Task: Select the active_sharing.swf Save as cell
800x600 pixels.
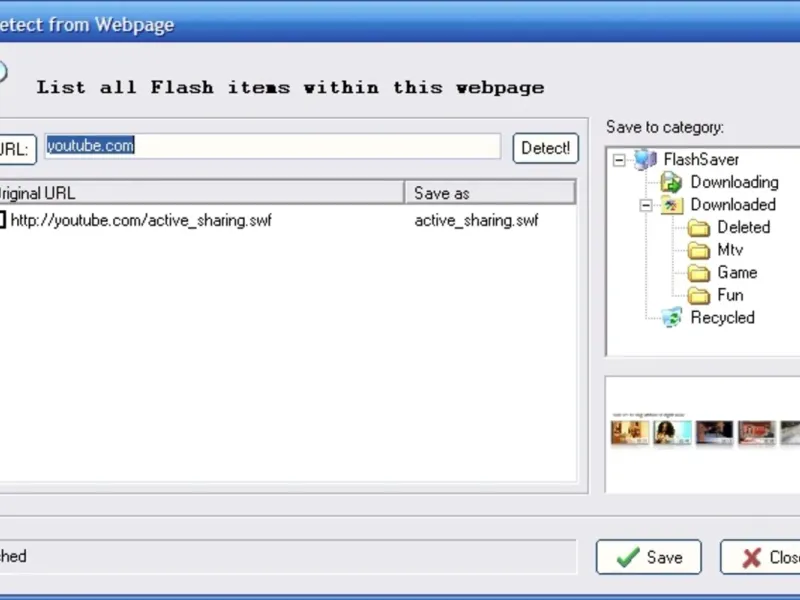Action: (476, 220)
